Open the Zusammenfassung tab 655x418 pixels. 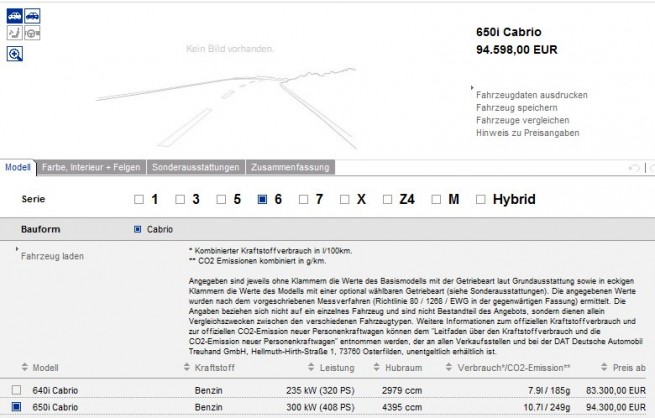click(290, 167)
